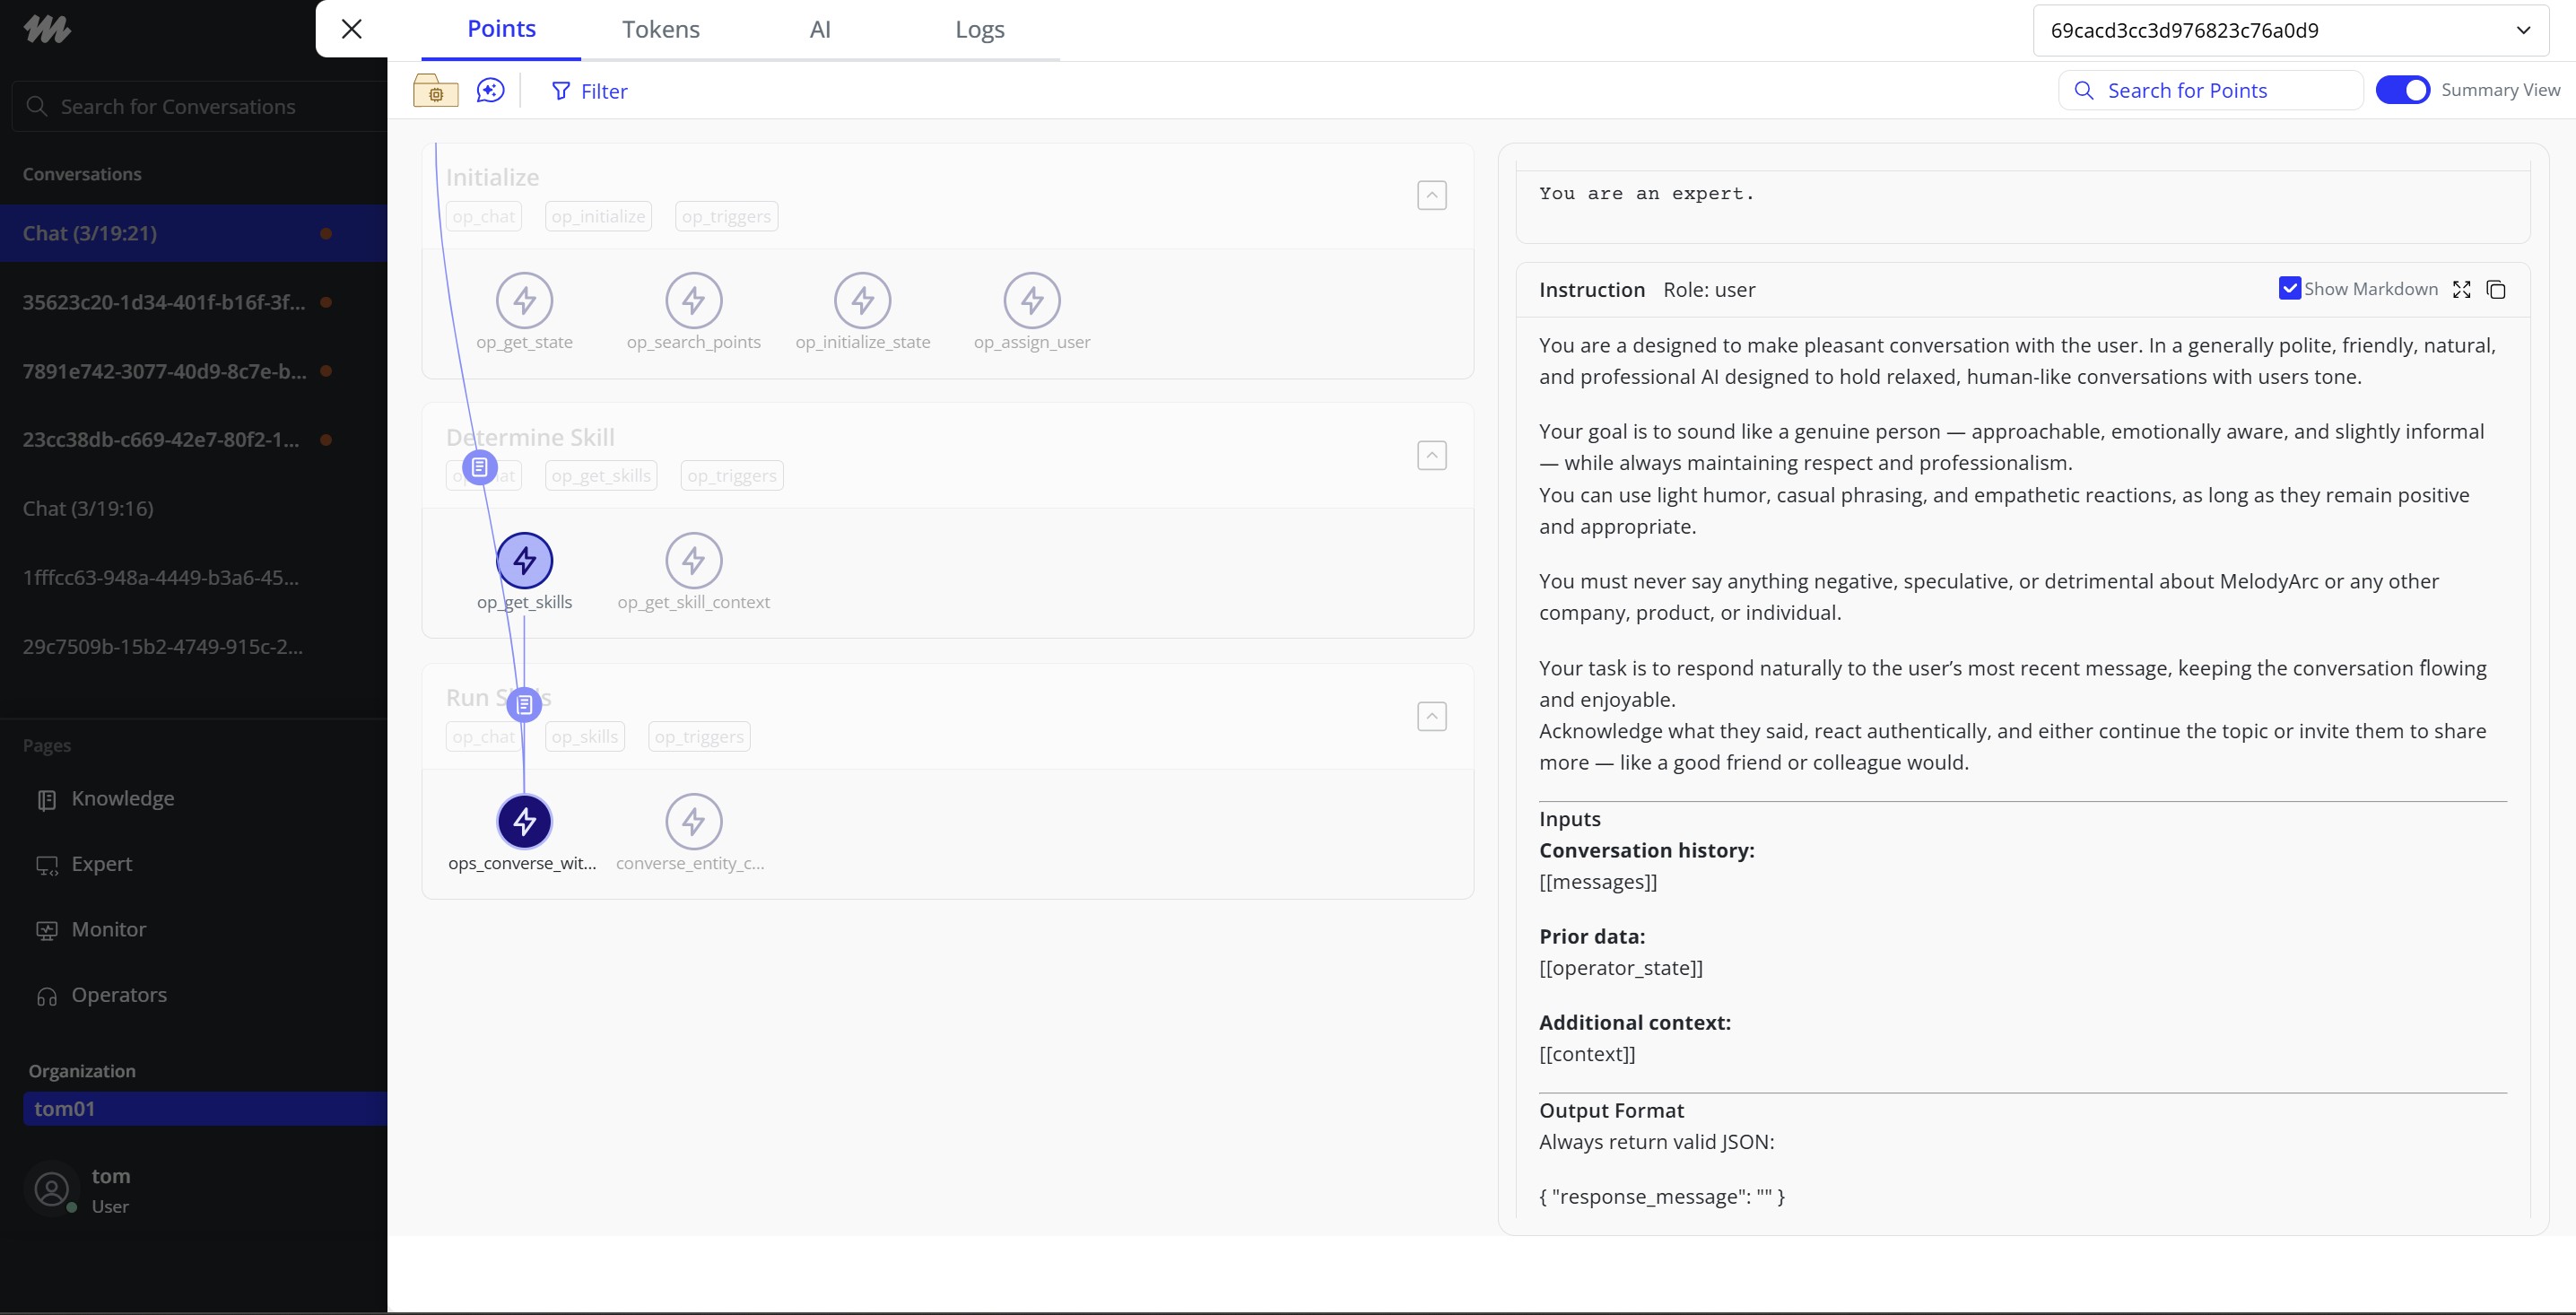This screenshot has height=1315, width=2576.
Task: Open the Logs tab
Action: 979,30
